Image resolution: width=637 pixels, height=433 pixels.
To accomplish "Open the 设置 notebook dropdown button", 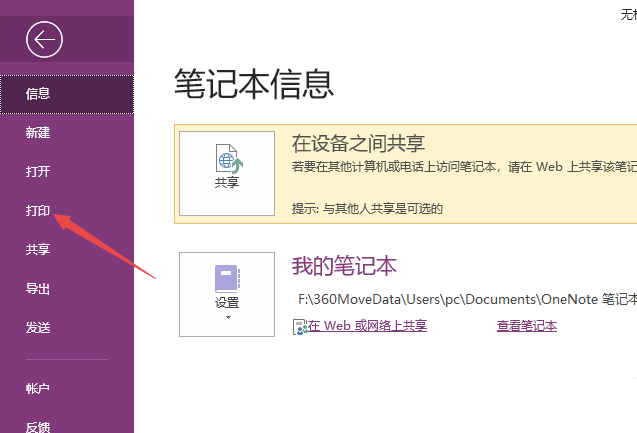I will click(x=227, y=294).
